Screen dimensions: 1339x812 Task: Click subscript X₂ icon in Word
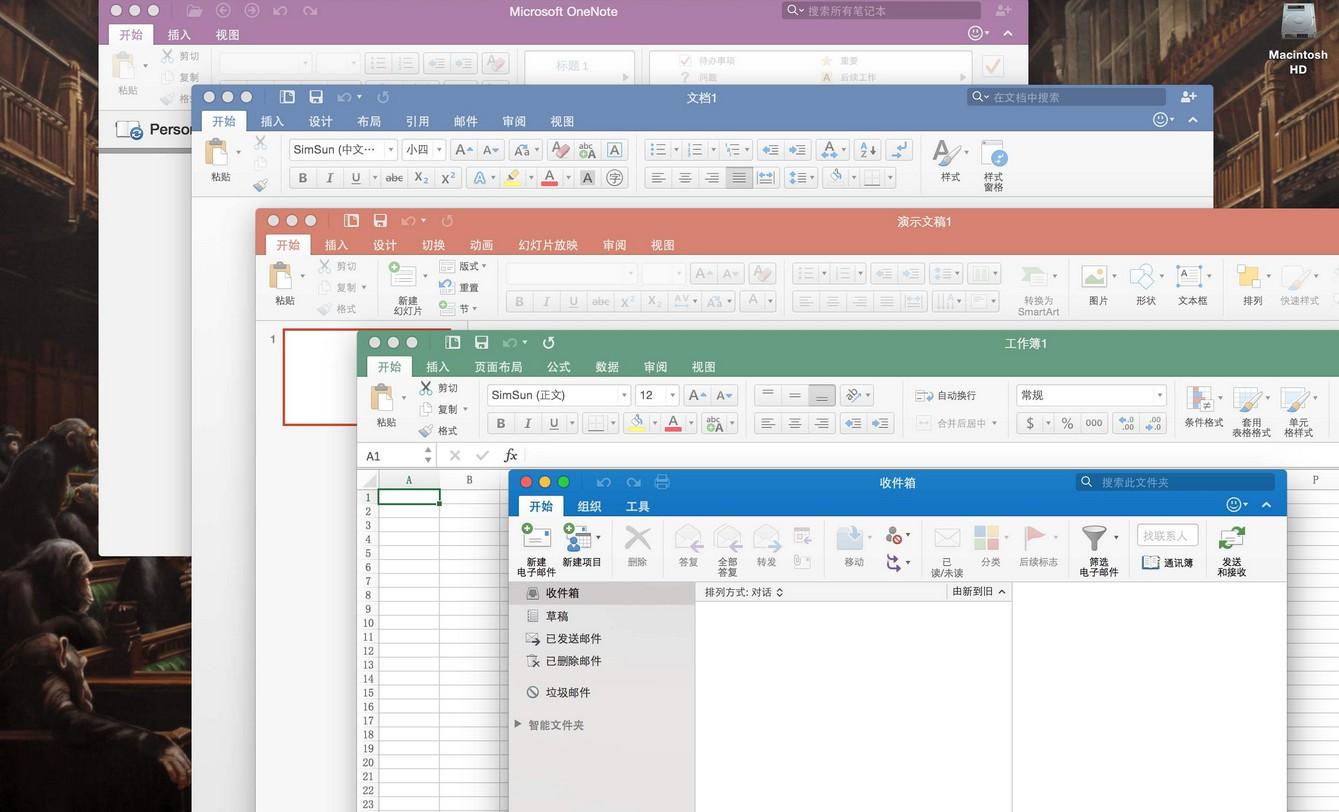pyautogui.click(x=421, y=178)
